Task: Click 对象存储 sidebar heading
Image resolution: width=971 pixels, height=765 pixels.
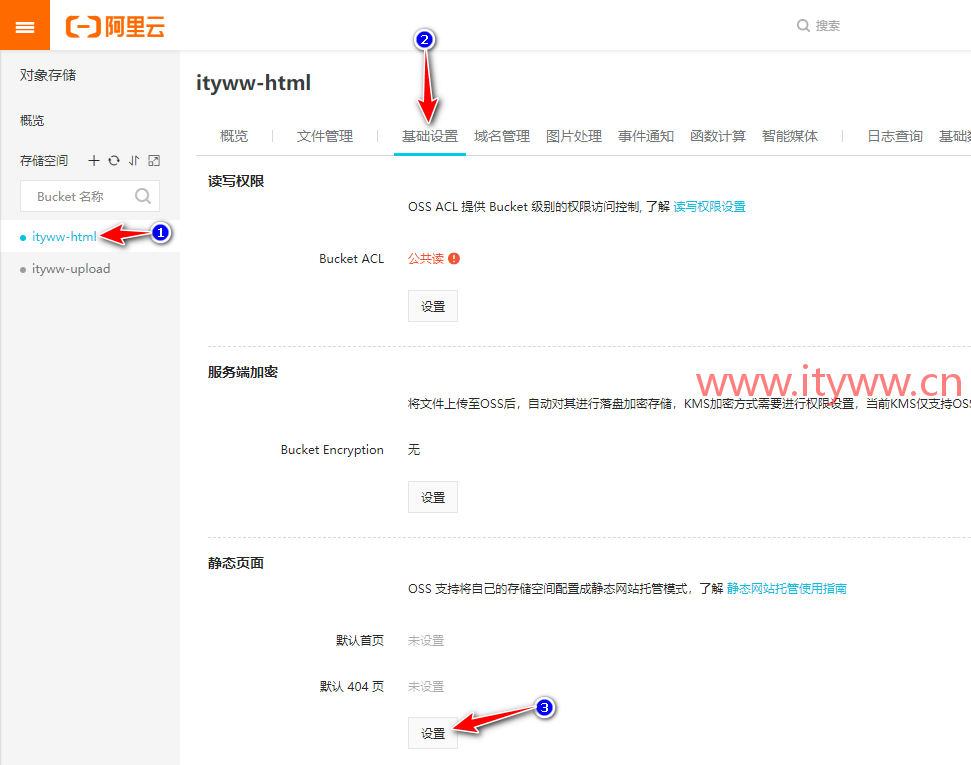Action: tap(48, 75)
